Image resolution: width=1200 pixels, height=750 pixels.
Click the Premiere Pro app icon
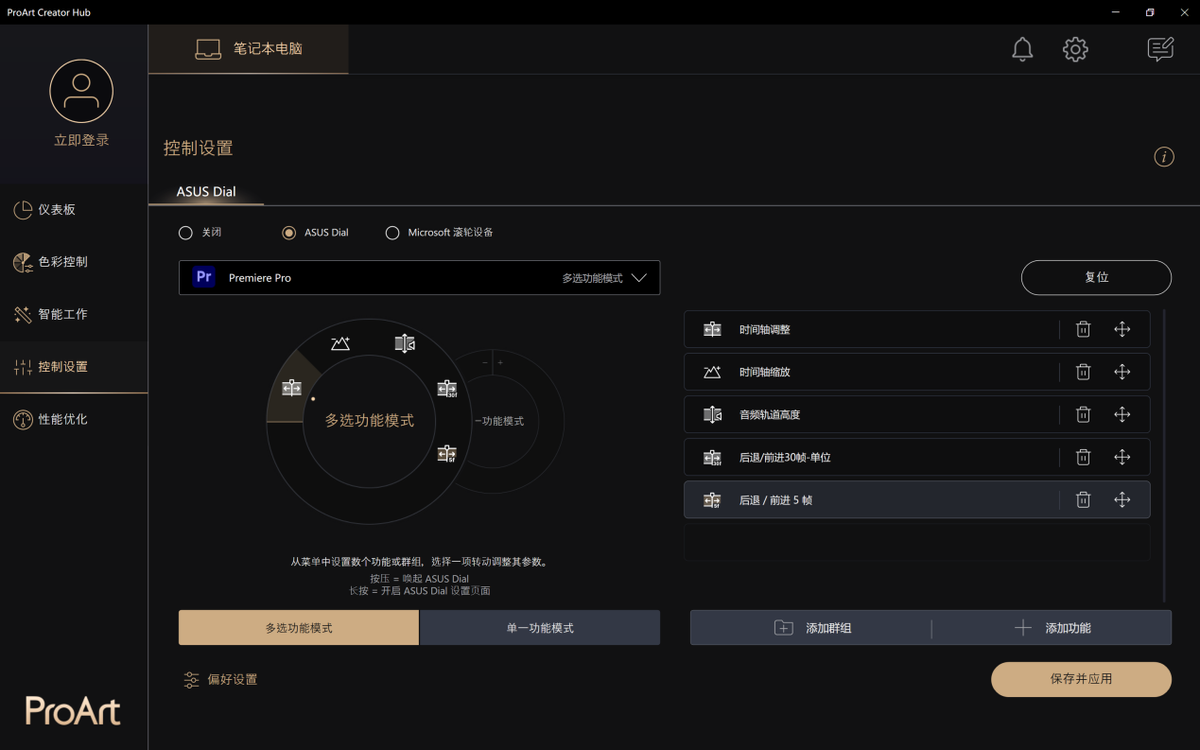coord(204,277)
